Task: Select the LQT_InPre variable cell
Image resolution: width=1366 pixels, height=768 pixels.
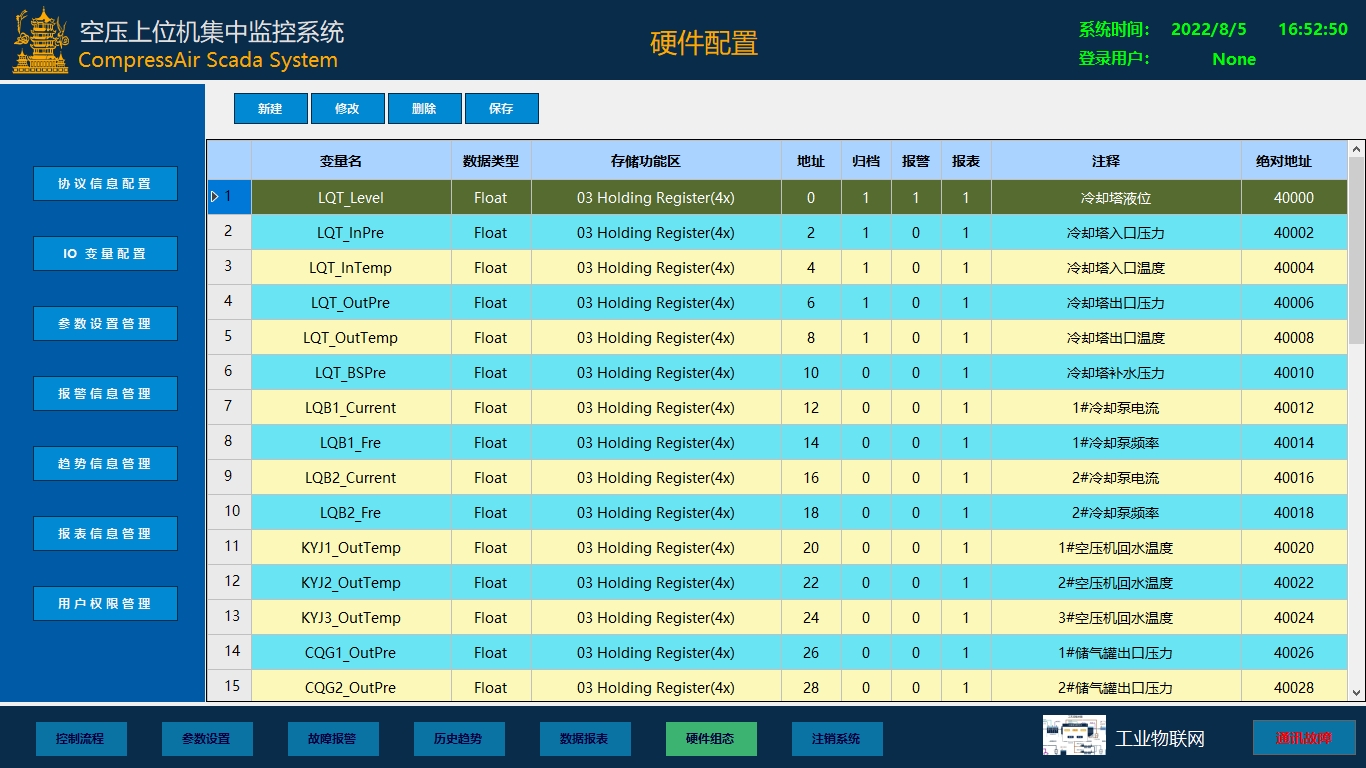Action: [351, 233]
